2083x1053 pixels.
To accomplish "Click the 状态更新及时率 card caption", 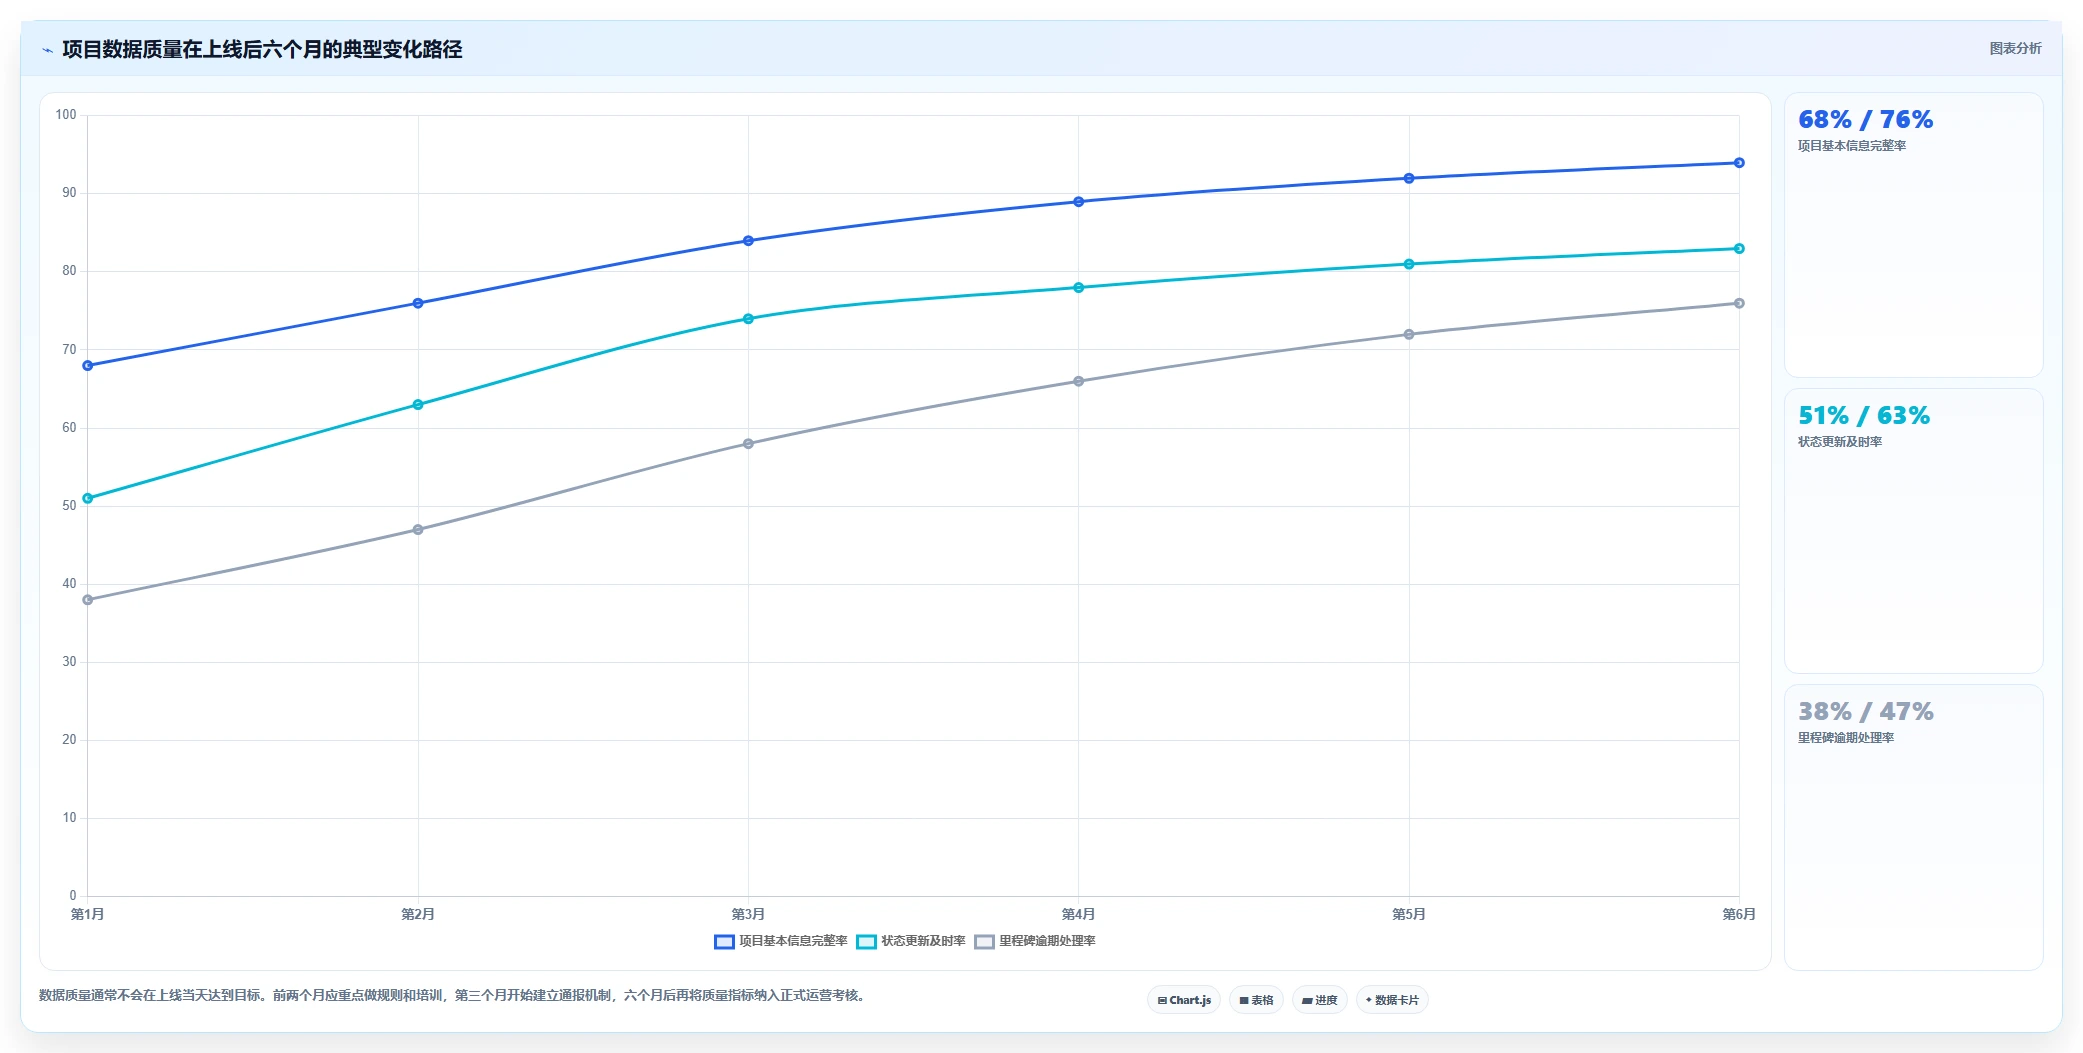I will 1840,442.
